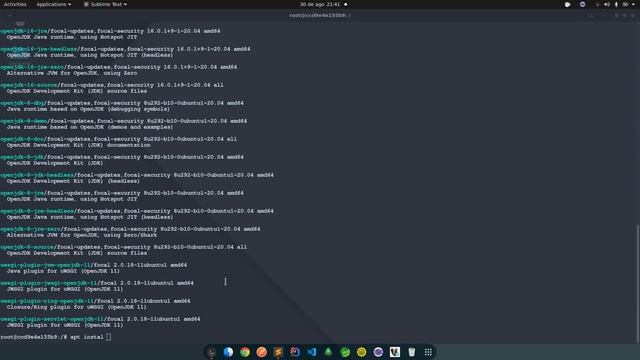The image size is (640, 360).
Task: Open the Applications menu
Action: 53,4
